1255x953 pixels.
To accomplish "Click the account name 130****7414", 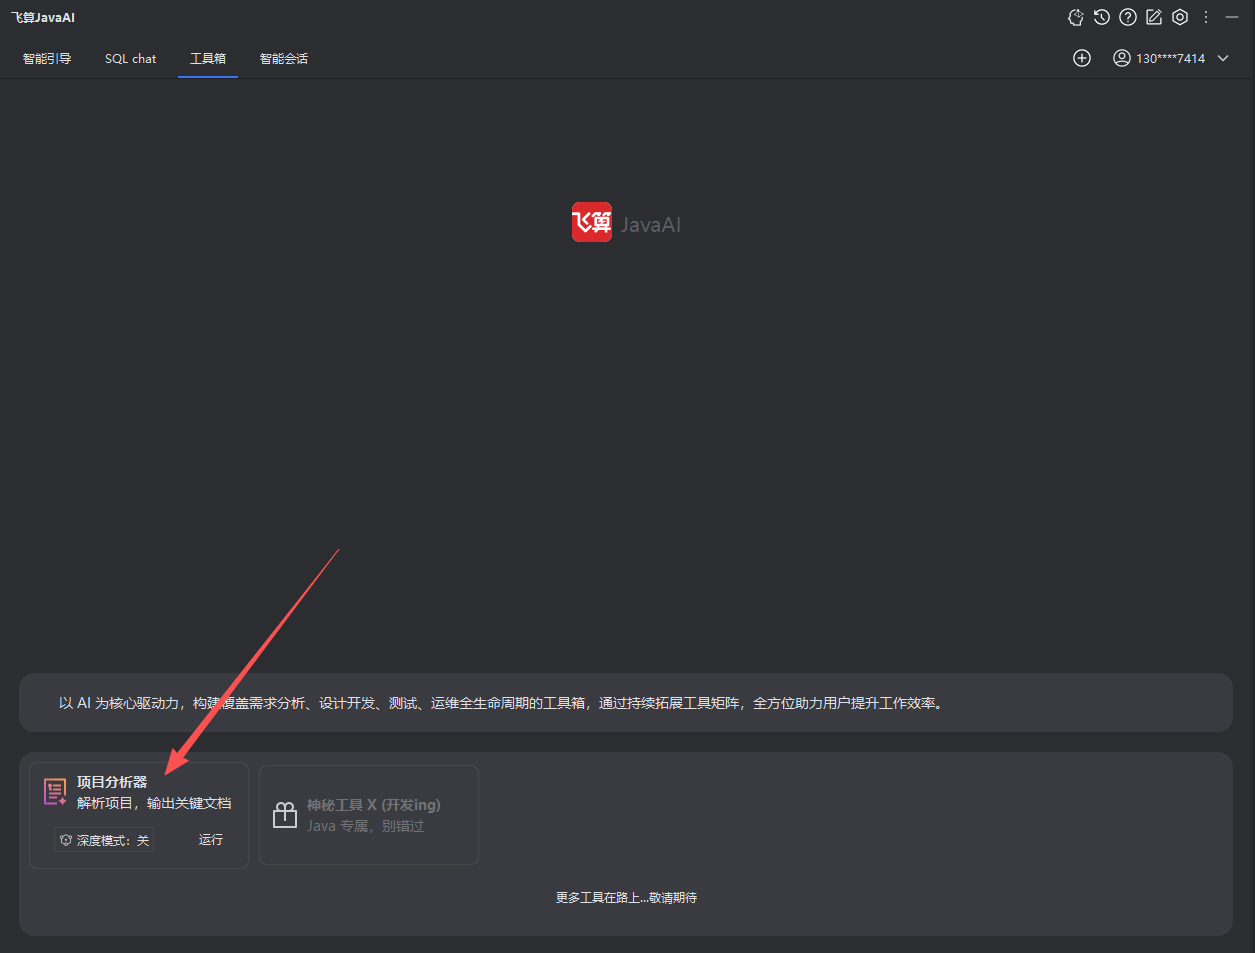I will pos(1171,59).
